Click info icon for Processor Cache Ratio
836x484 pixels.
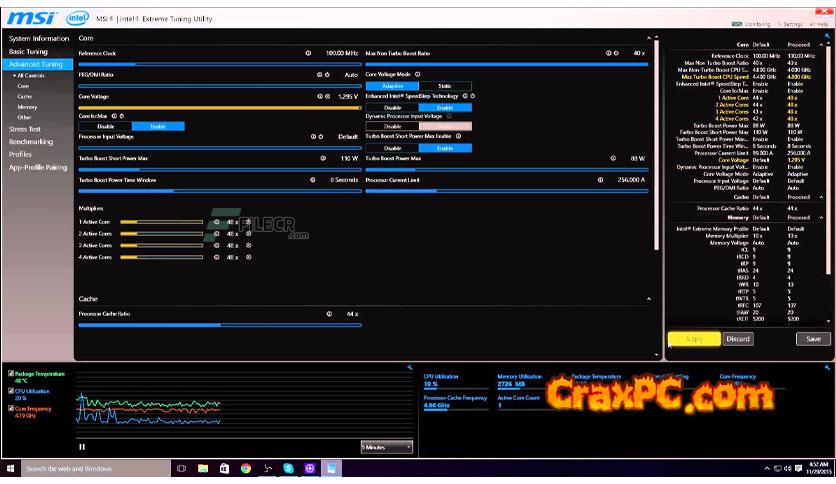[x=329, y=314]
